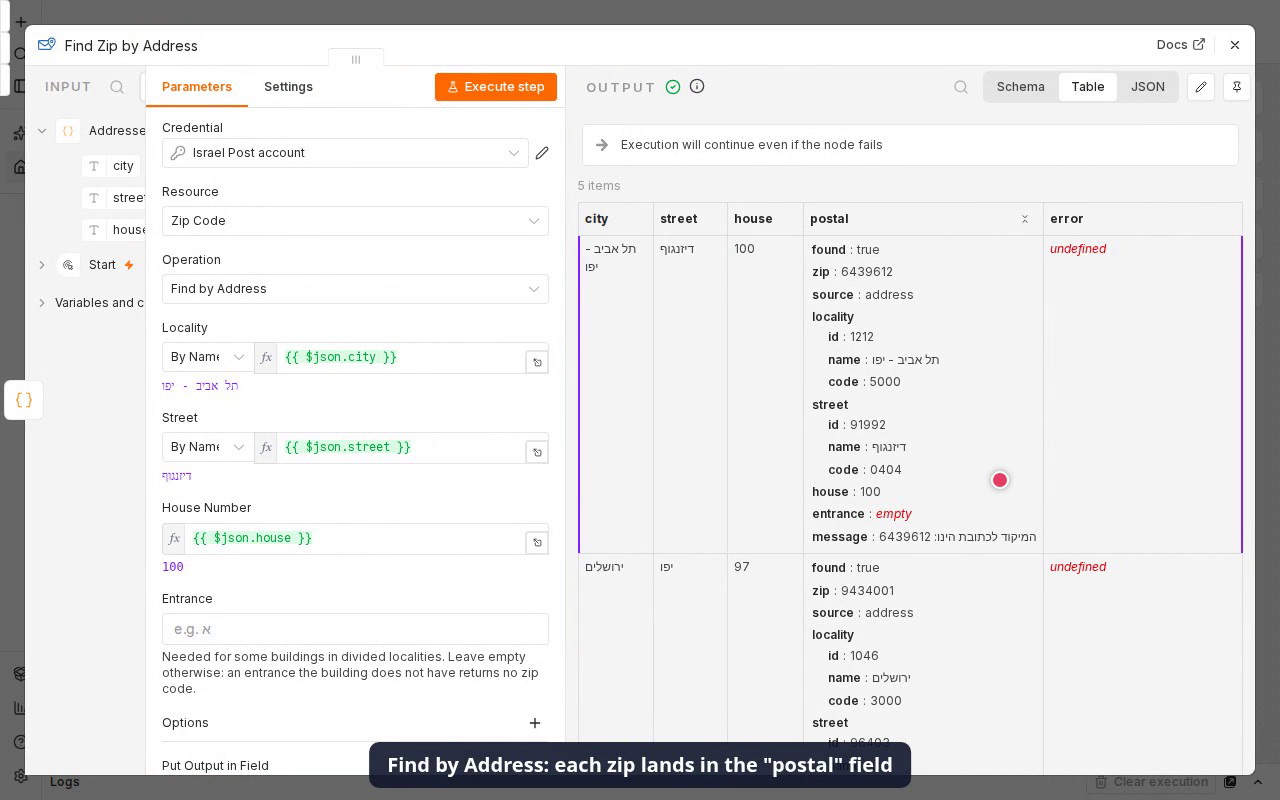The width and height of the screenshot is (1280, 800).
Task: Change Street mode from By Name
Action: tap(208, 447)
